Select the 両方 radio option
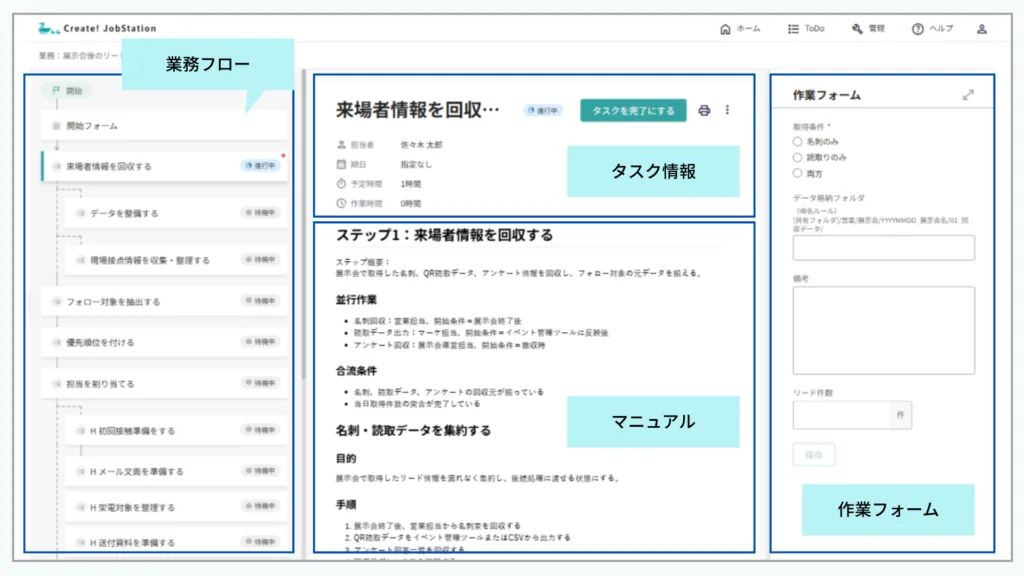The height and width of the screenshot is (576, 1024). click(797, 173)
